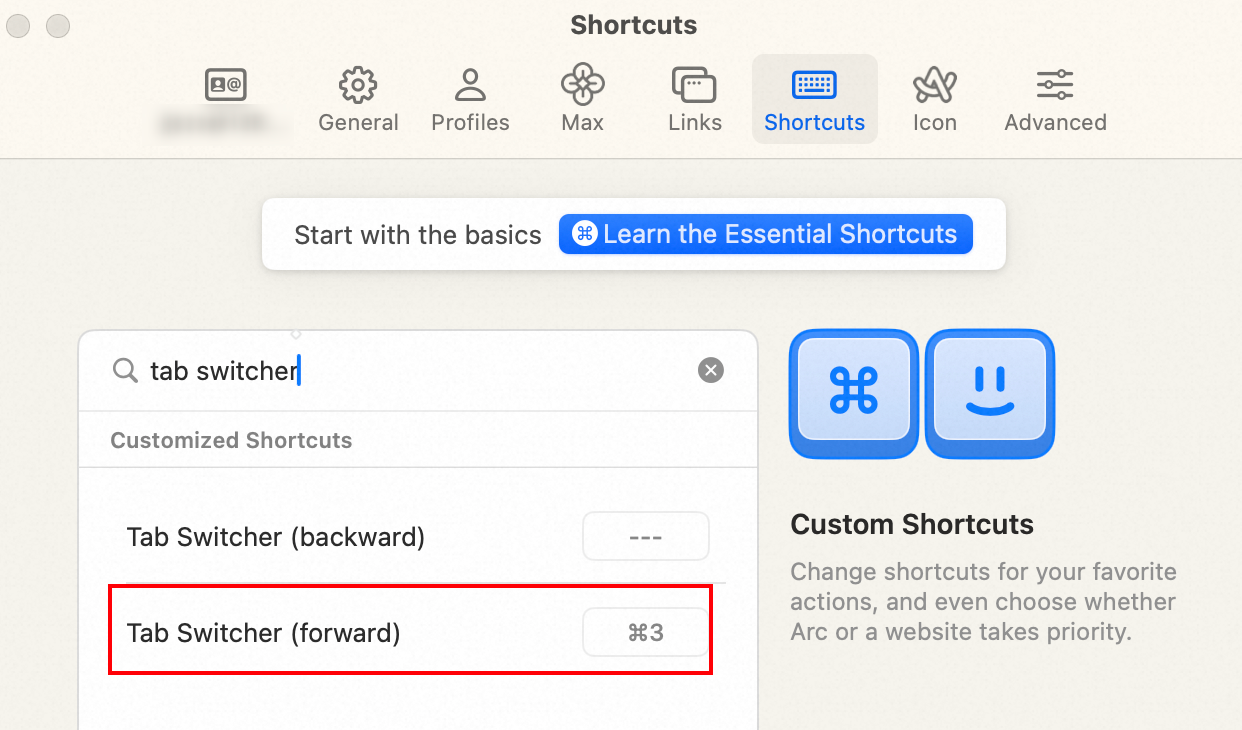Viewport: 1242px width, 730px height.
Task: Open the Icon settings tab
Action: pos(934,99)
